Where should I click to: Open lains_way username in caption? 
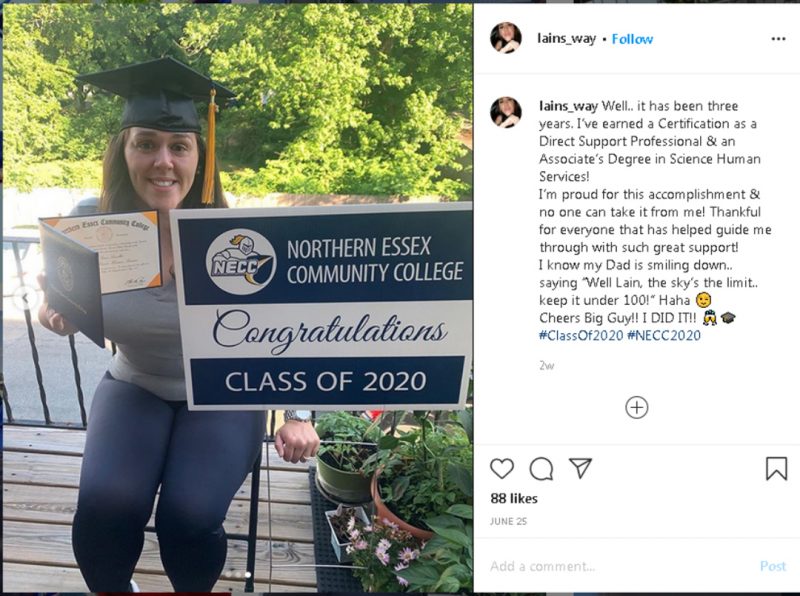568,106
